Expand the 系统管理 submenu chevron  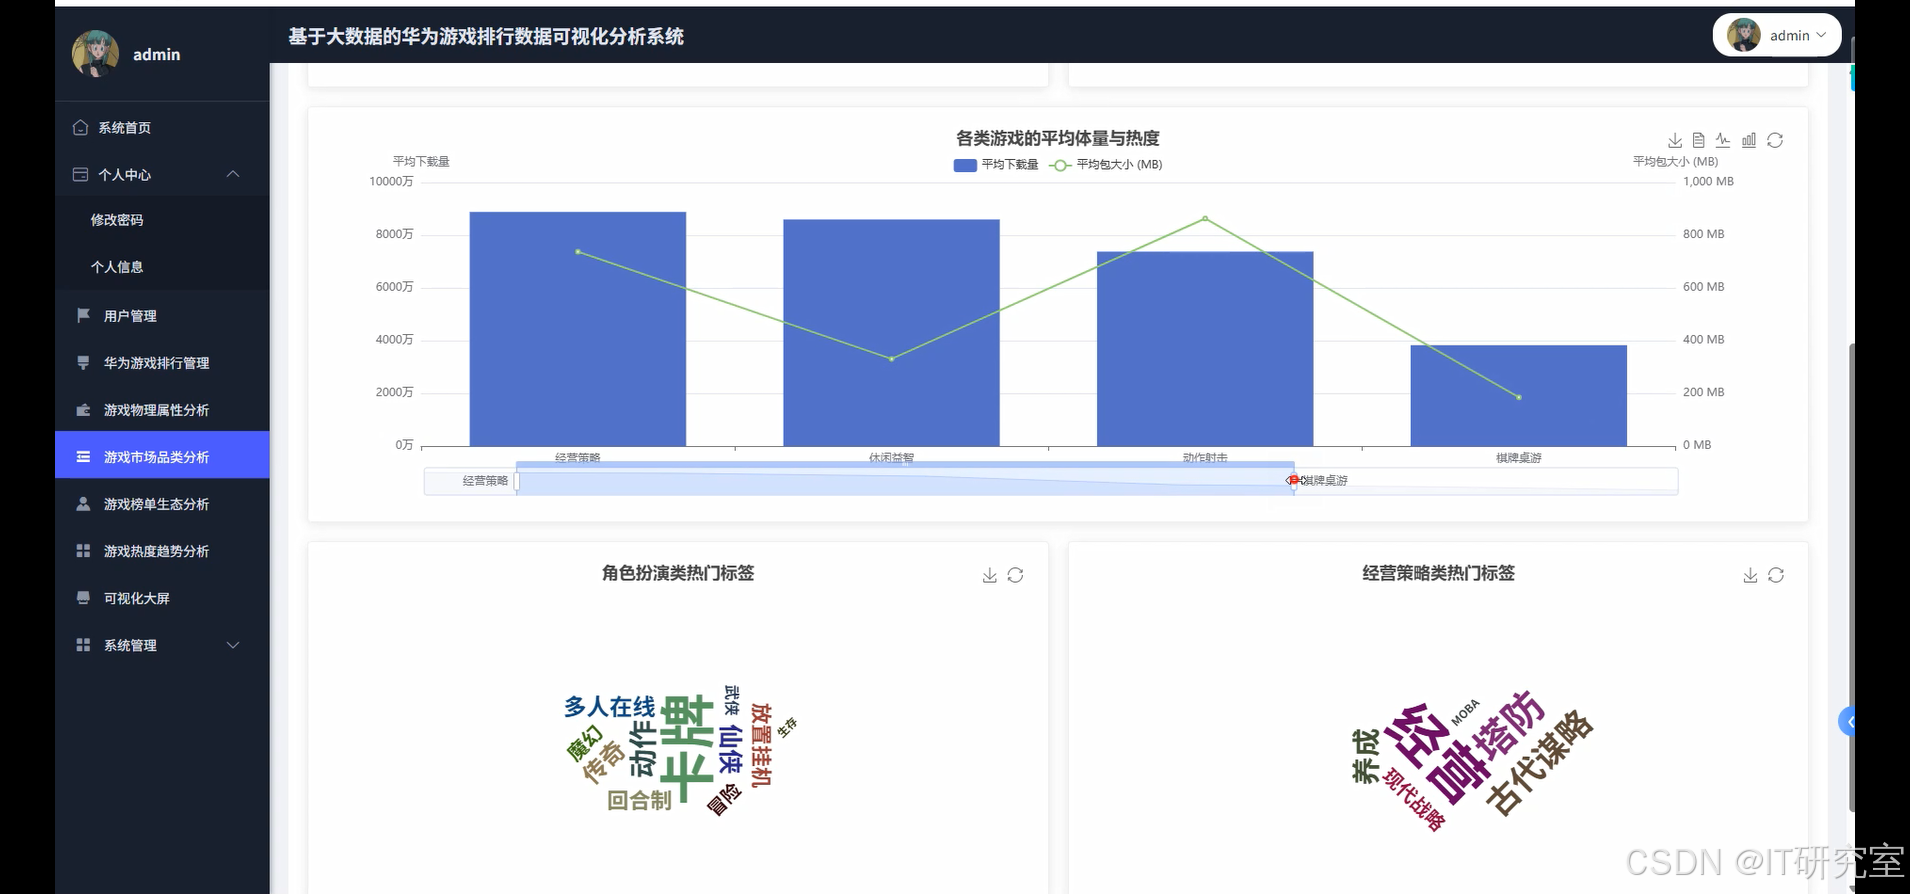[x=233, y=645]
